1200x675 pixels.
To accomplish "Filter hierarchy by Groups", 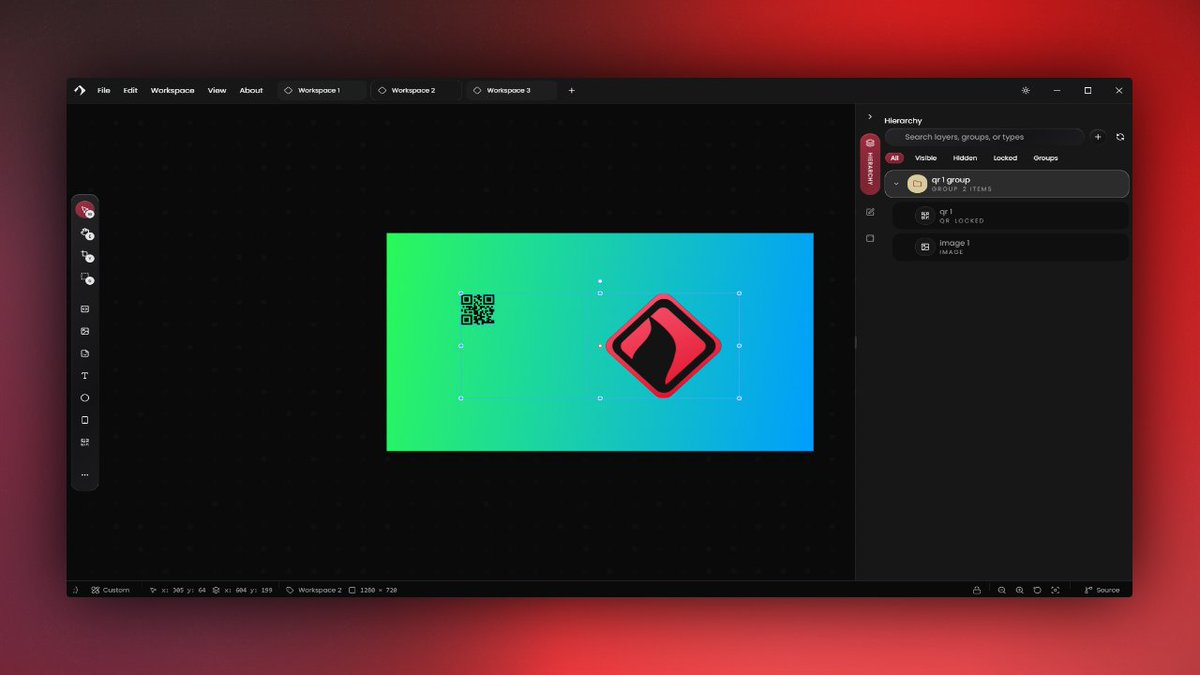I will coord(1046,158).
